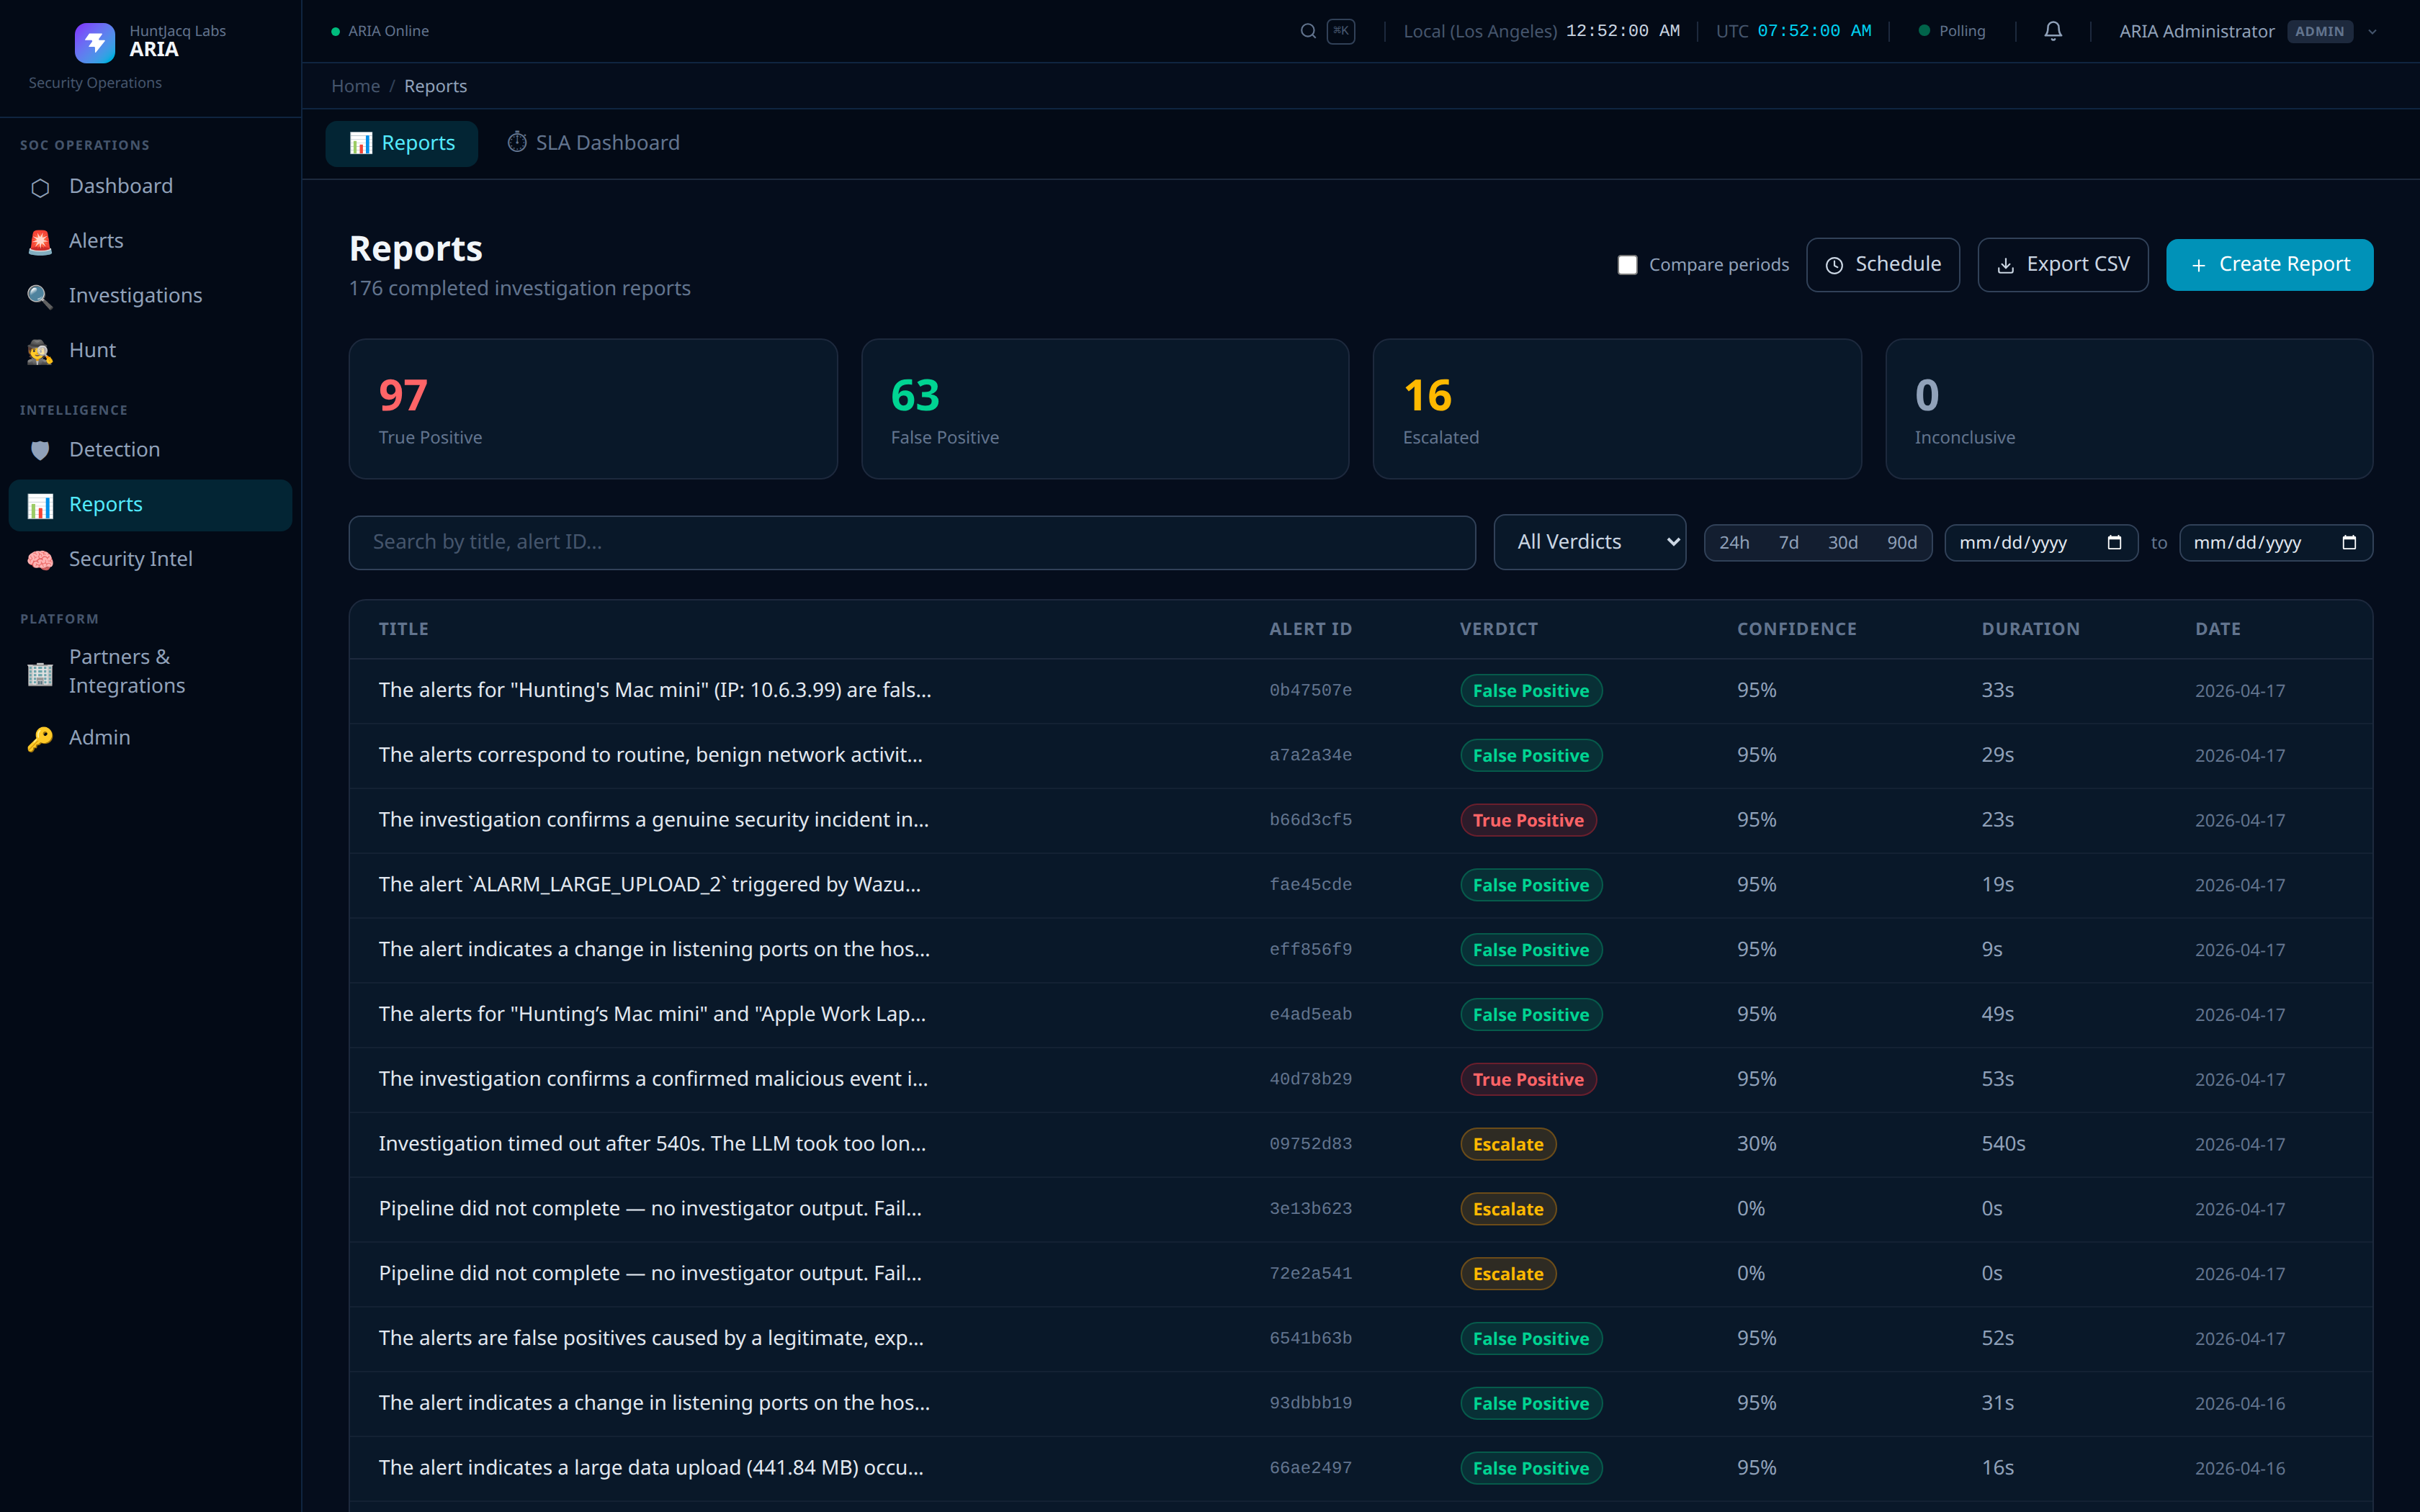Open the All Verdicts dropdown
Viewport: 2420px width, 1512px height.
(x=1590, y=542)
